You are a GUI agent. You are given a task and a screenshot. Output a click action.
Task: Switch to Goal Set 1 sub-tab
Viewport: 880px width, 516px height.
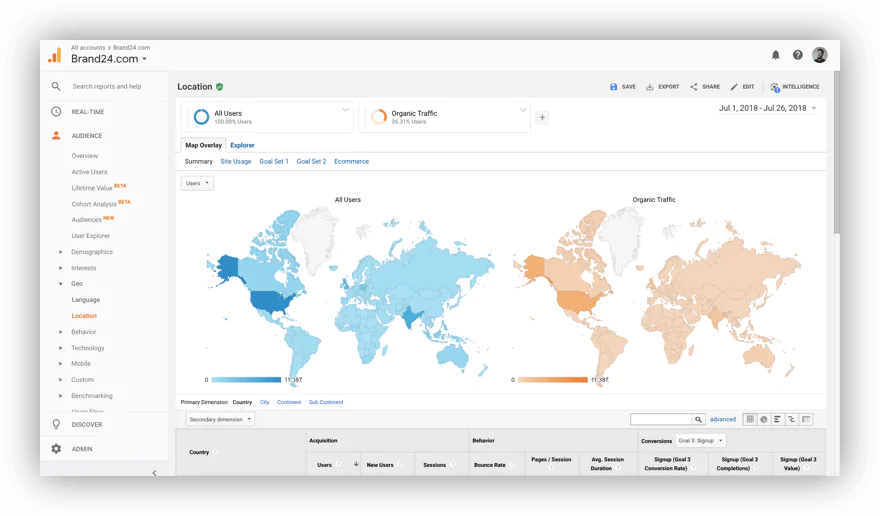(274, 161)
